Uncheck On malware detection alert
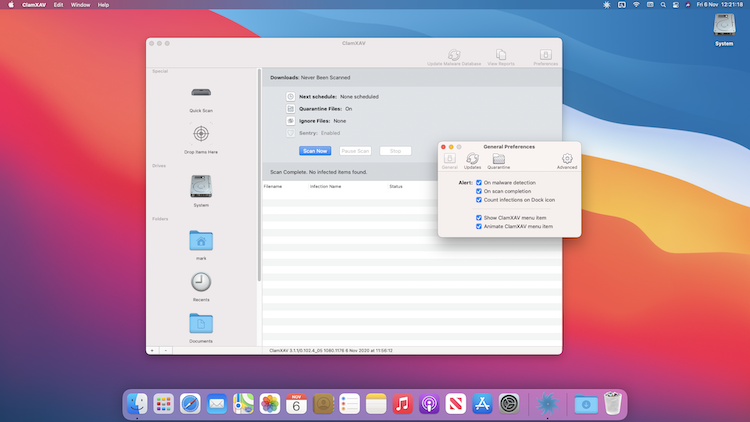This screenshot has width=750, height=422. coord(479,183)
